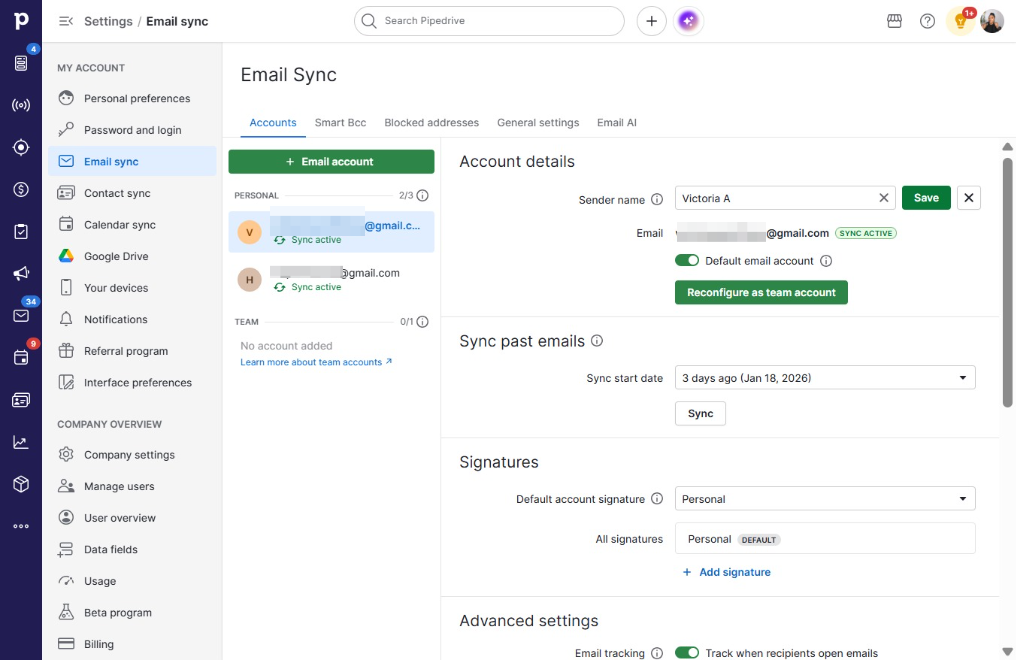Click the Sender name info icon
This screenshot has height=660, width=1016.
point(657,199)
